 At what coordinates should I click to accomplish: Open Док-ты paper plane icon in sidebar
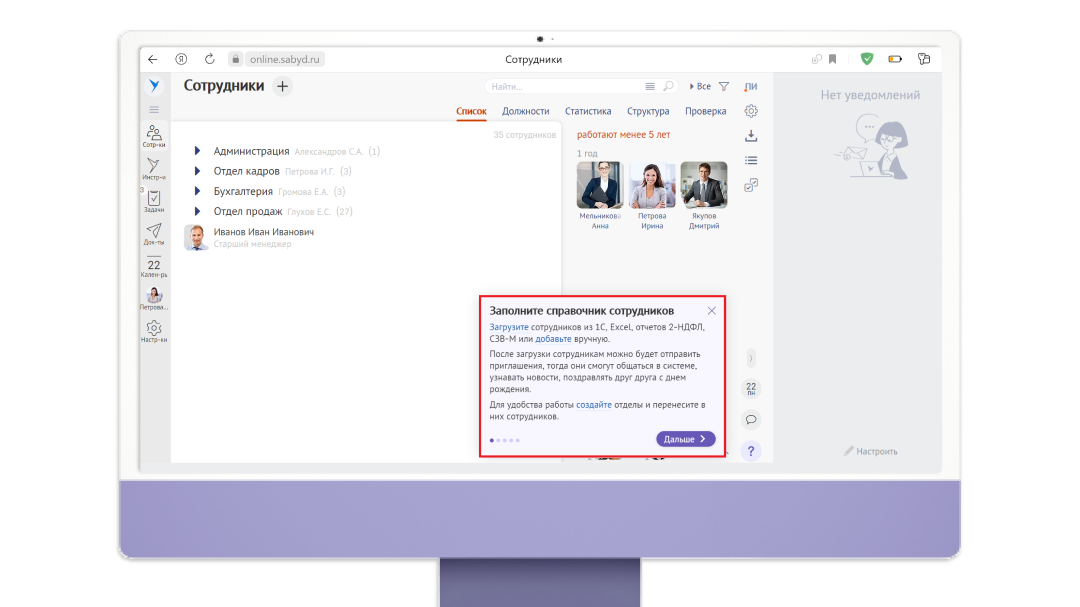click(154, 234)
